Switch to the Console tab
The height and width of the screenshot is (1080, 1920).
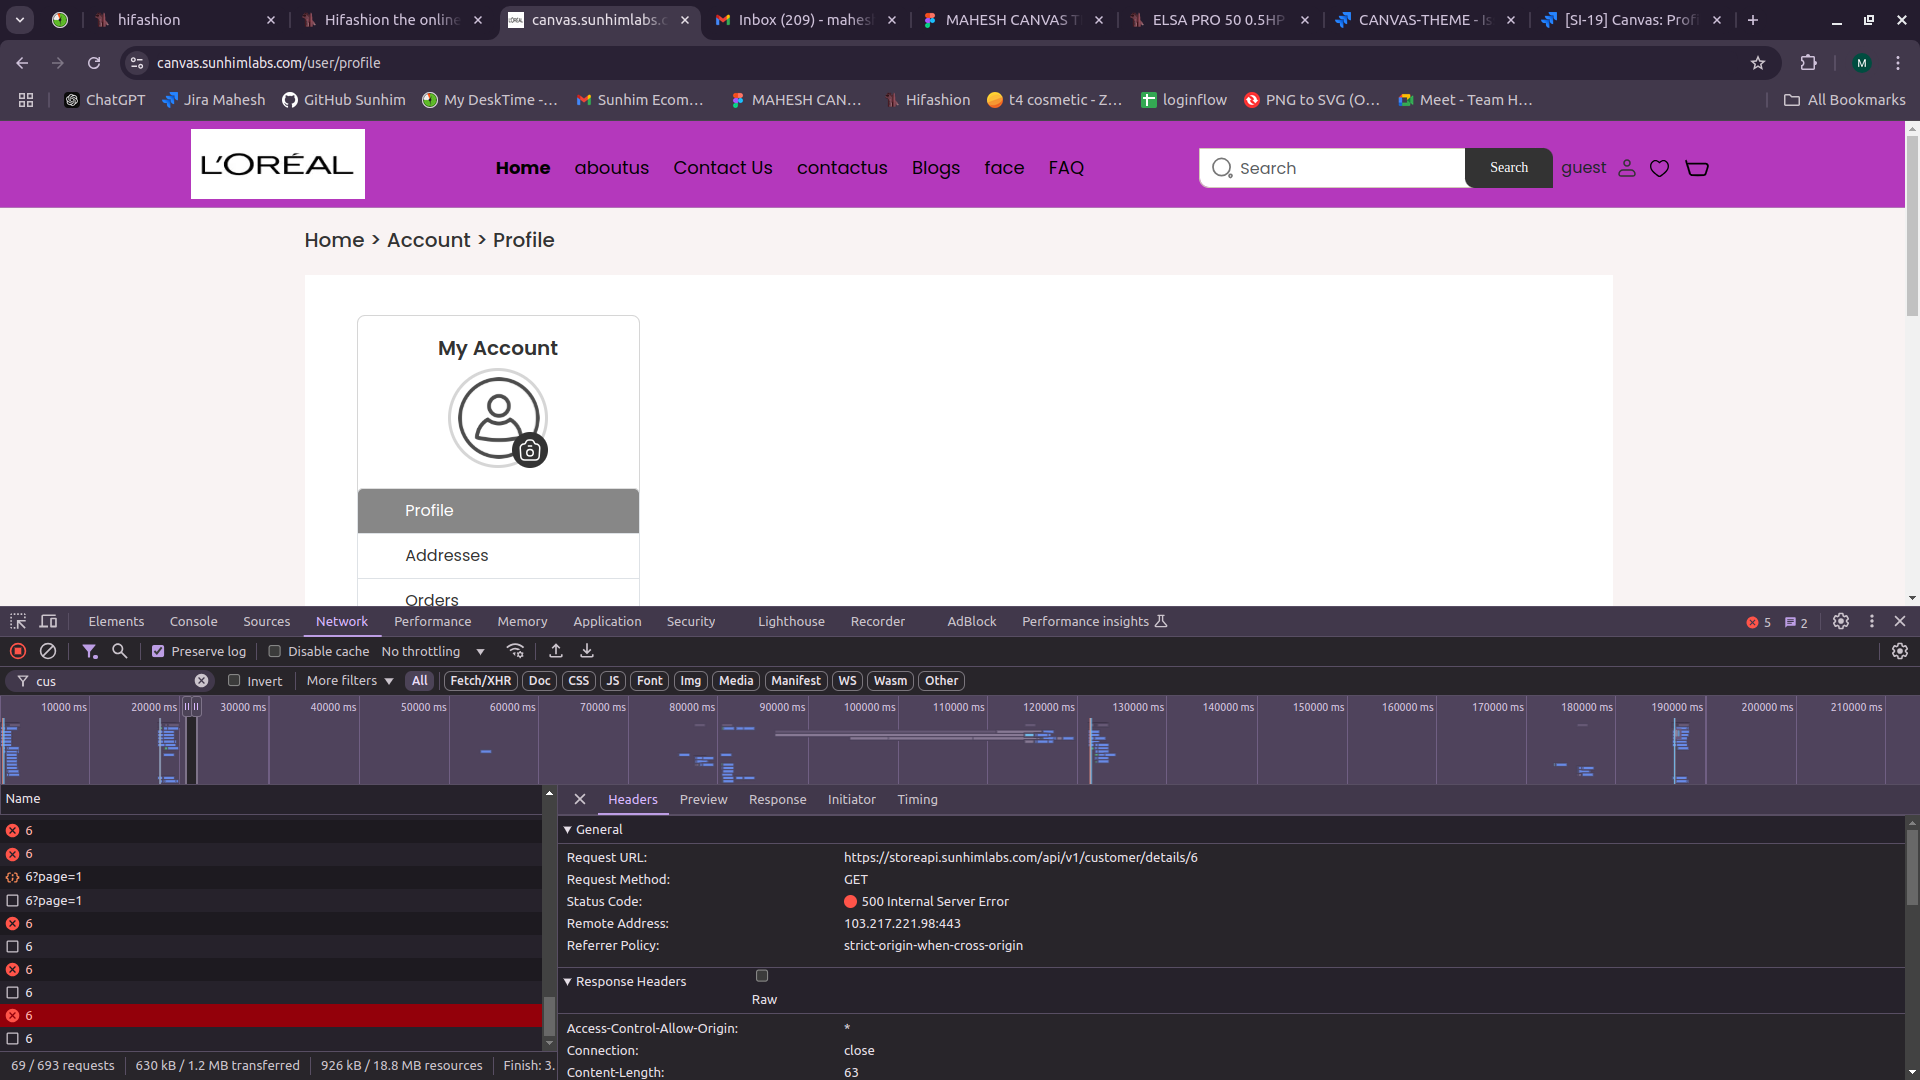pyautogui.click(x=193, y=621)
